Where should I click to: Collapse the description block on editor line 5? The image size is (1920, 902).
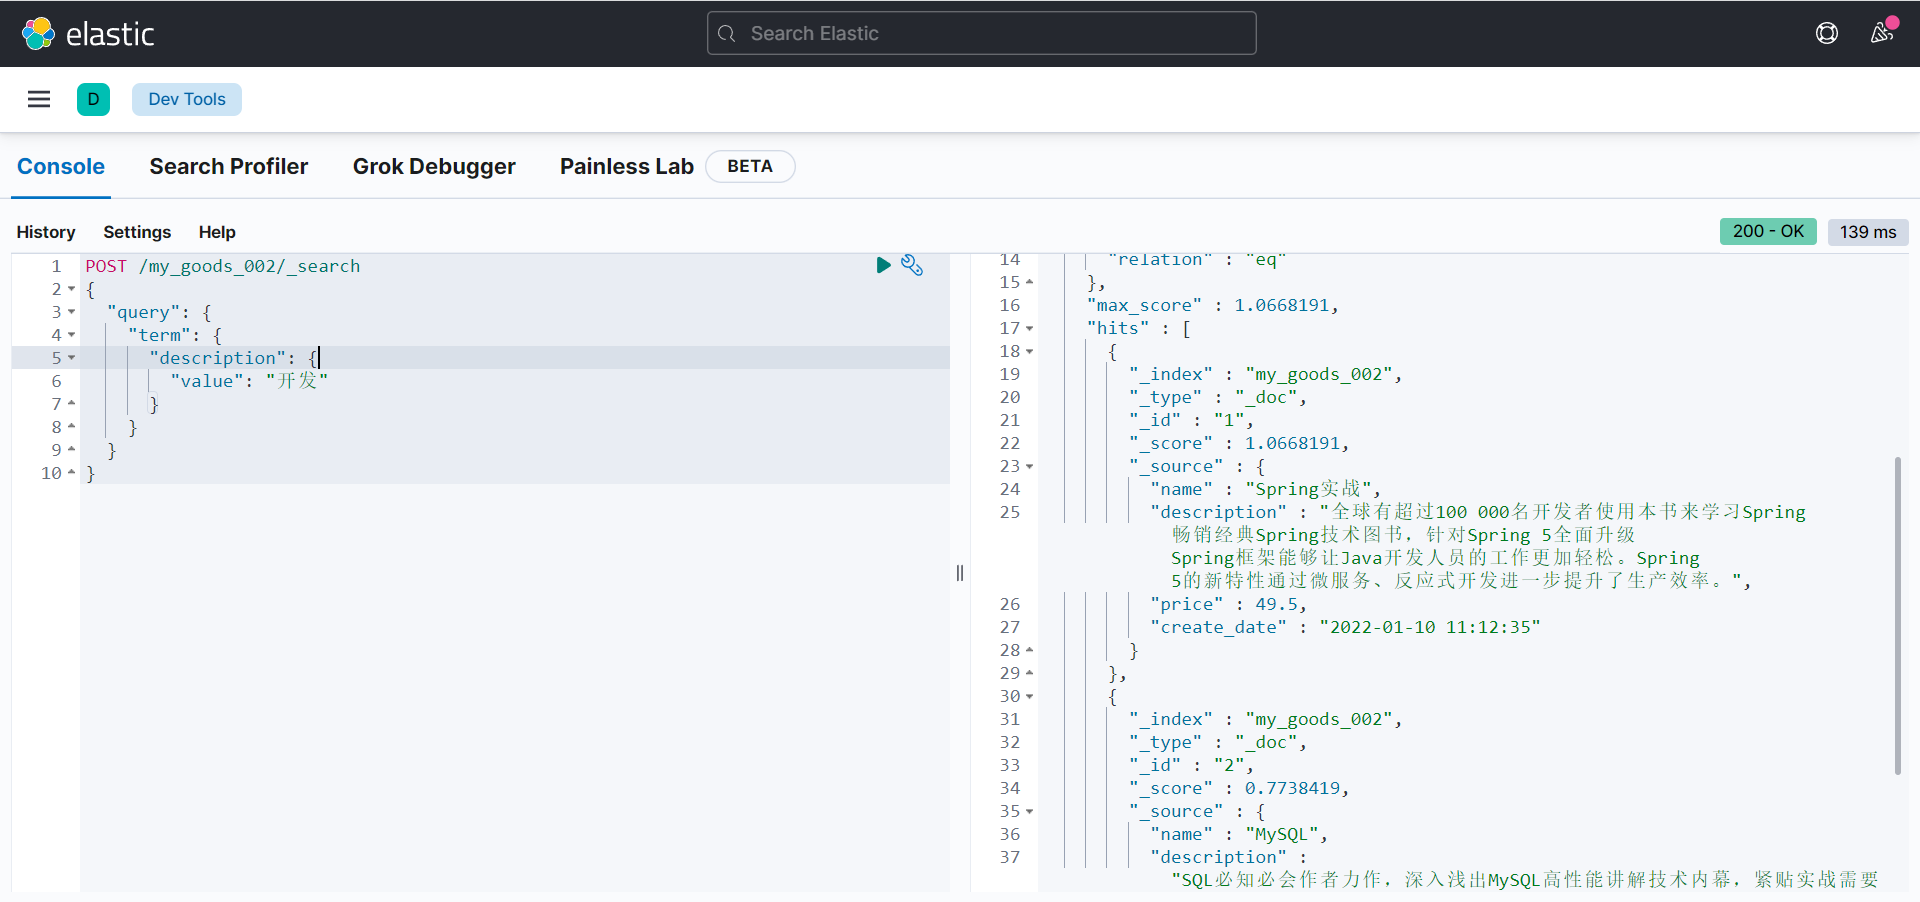[71, 358]
